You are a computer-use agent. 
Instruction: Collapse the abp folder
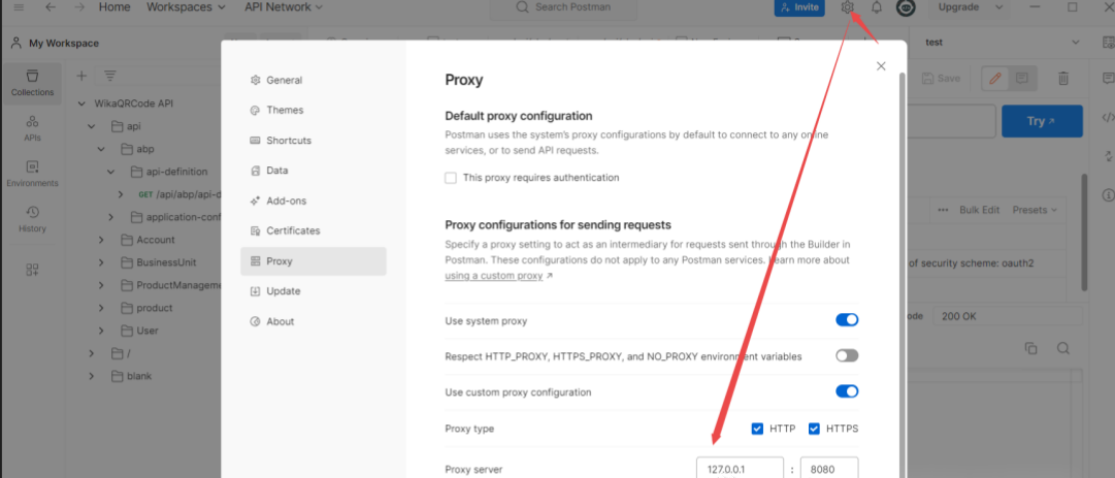pos(101,149)
